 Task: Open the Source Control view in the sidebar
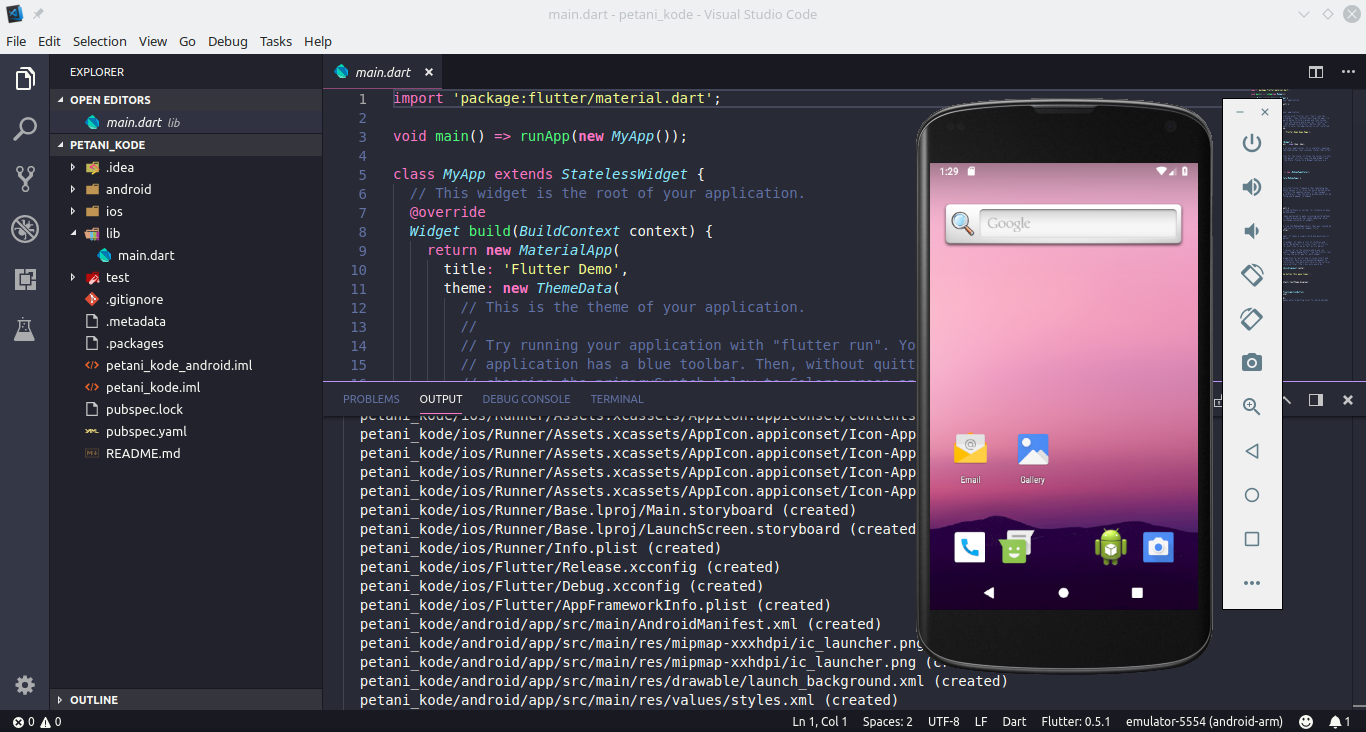point(24,180)
